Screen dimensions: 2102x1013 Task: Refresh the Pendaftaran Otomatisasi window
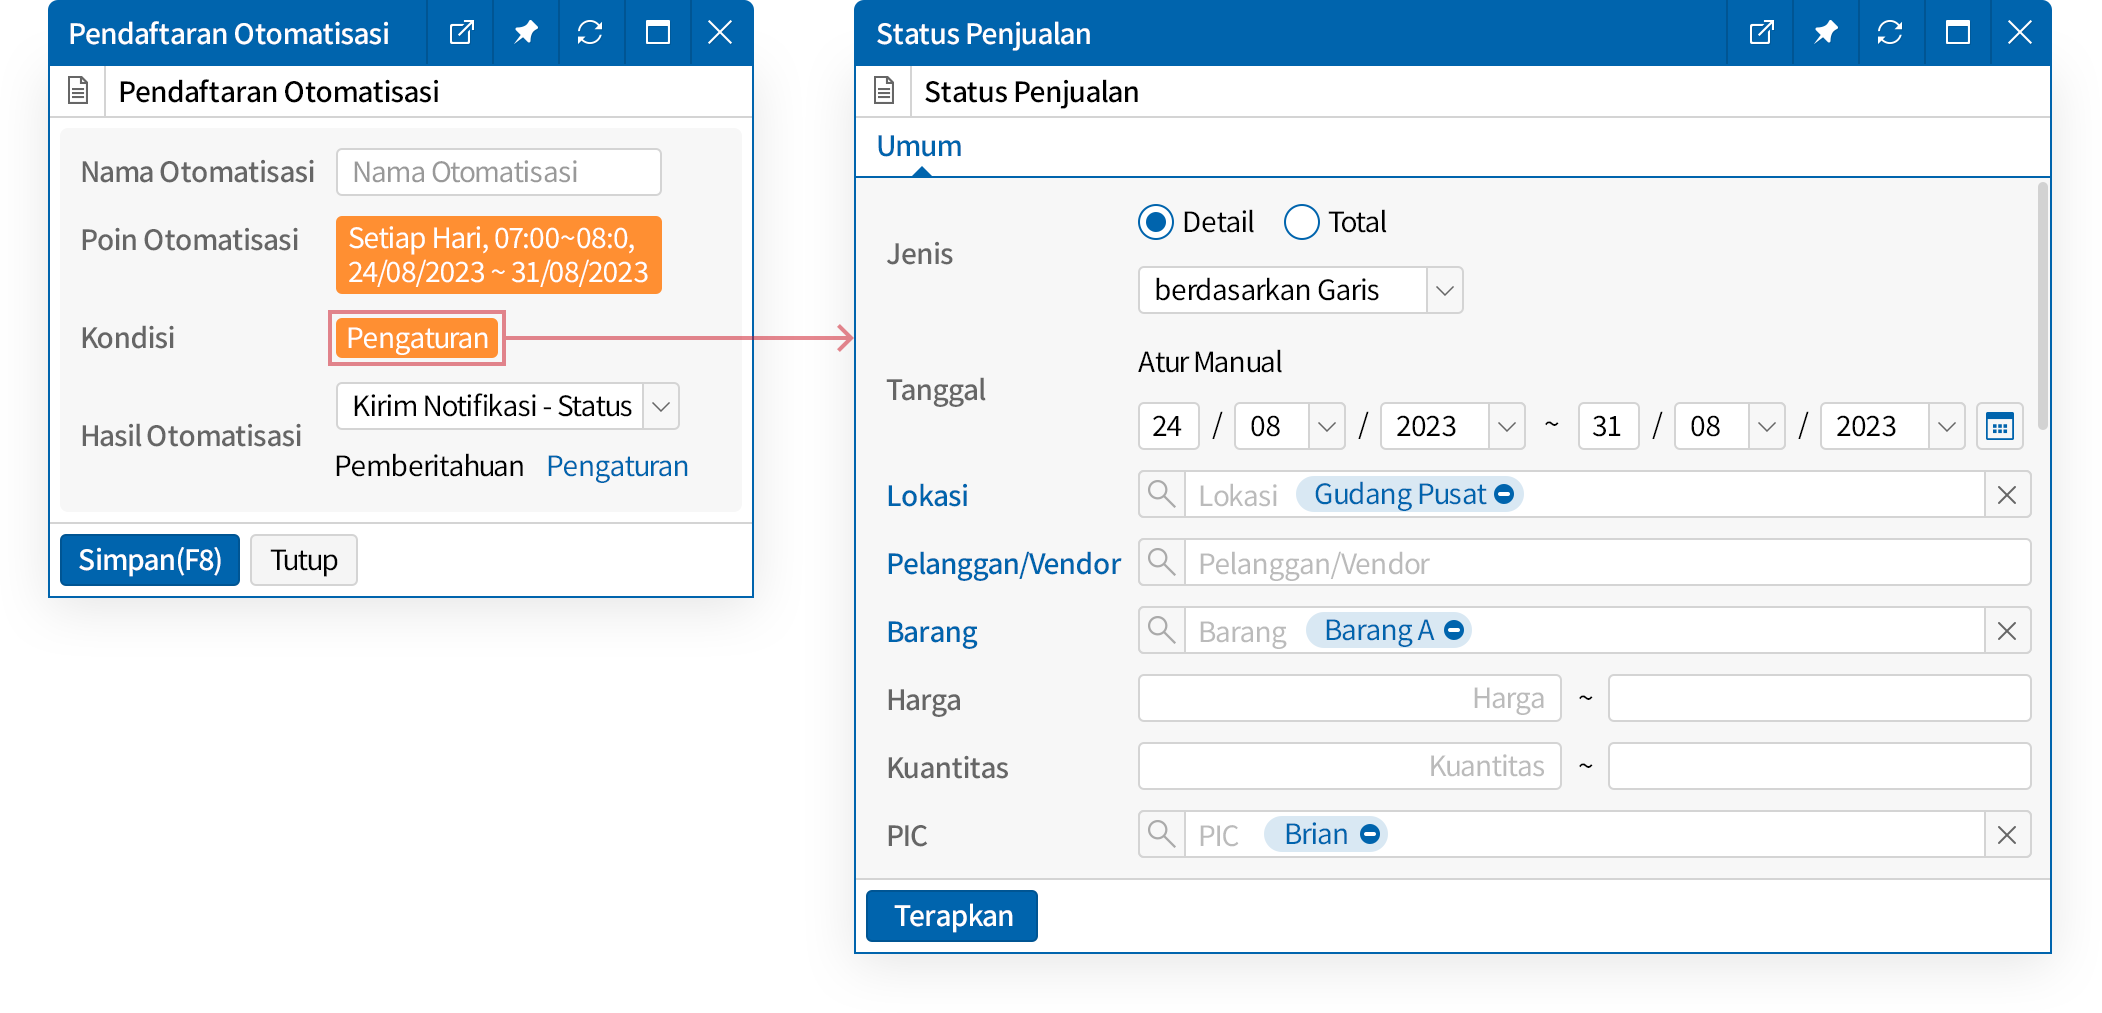tap(589, 33)
